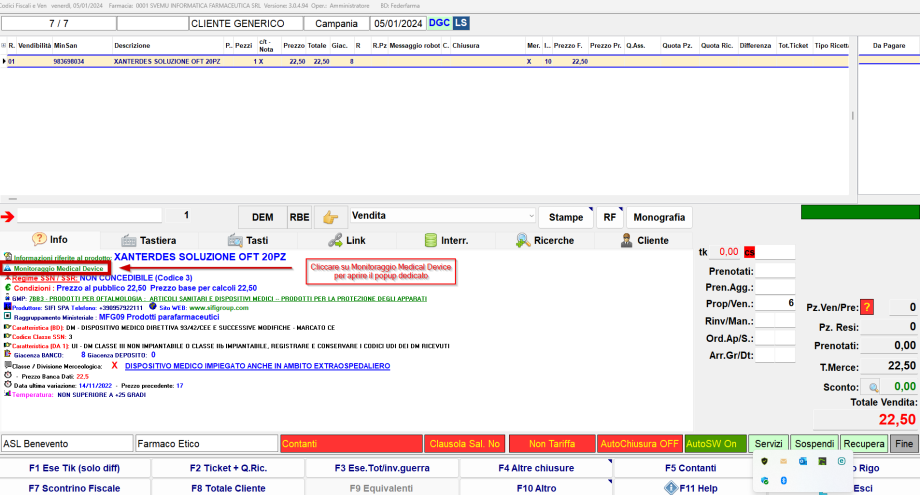Viewport: 920px width, 495px height.
Task: Open the Ricerche tab
Action: coord(546,240)
